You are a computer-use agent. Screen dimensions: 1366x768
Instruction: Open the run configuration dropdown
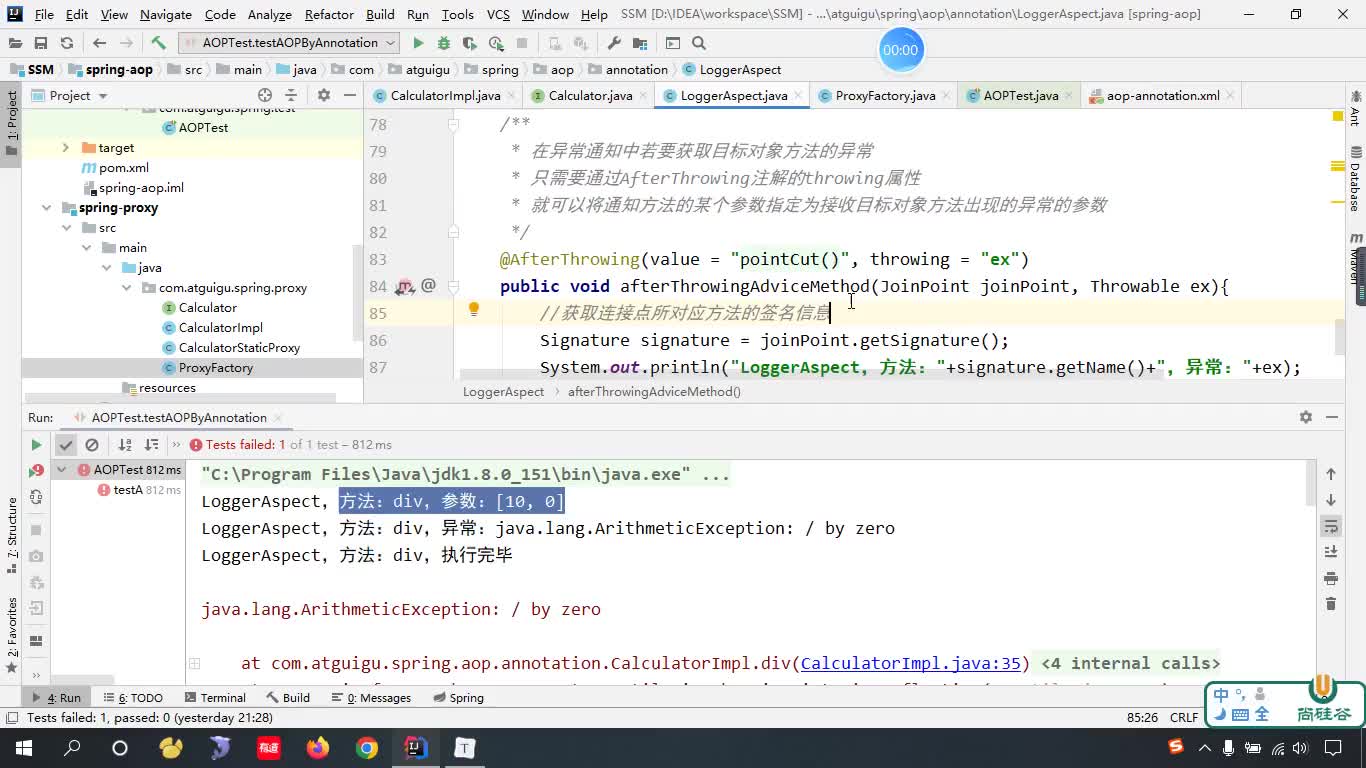click(289, 43)
